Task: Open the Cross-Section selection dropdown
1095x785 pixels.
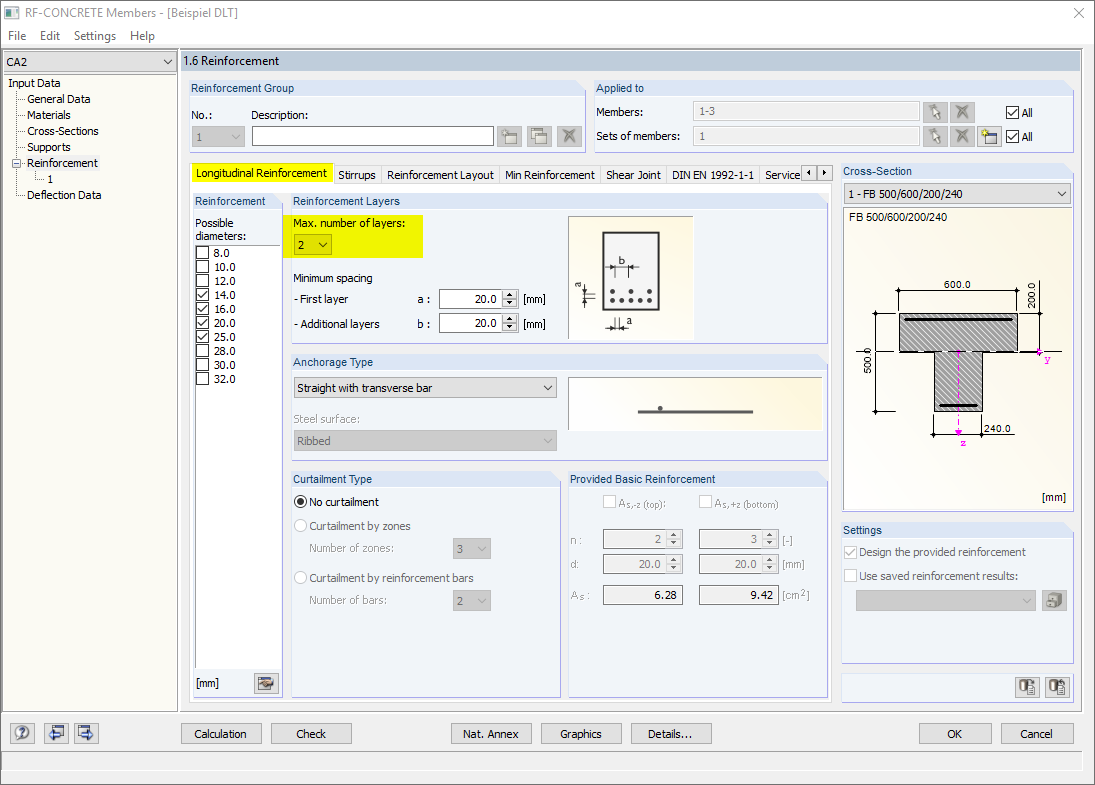Action: pyautogui.click(x=957, y=193)
